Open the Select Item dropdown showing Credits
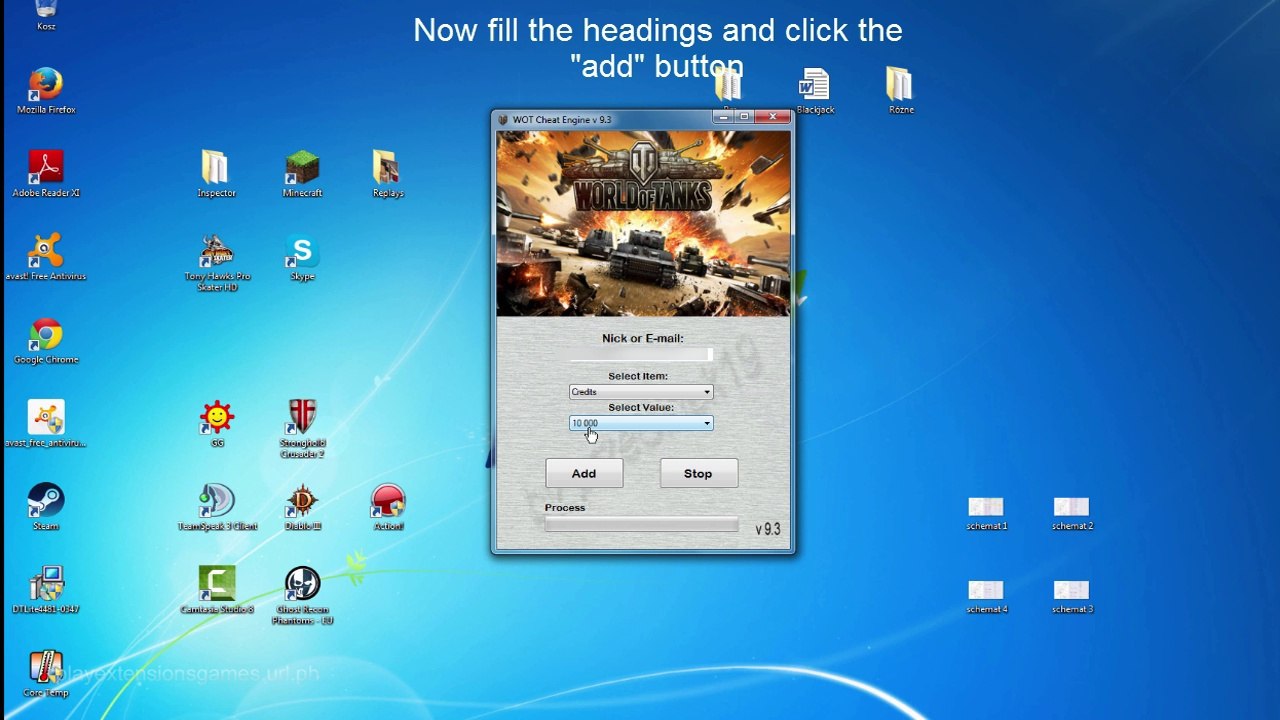Image resolution: width=1280 pixels, height=720 pixels. point(641,392)
